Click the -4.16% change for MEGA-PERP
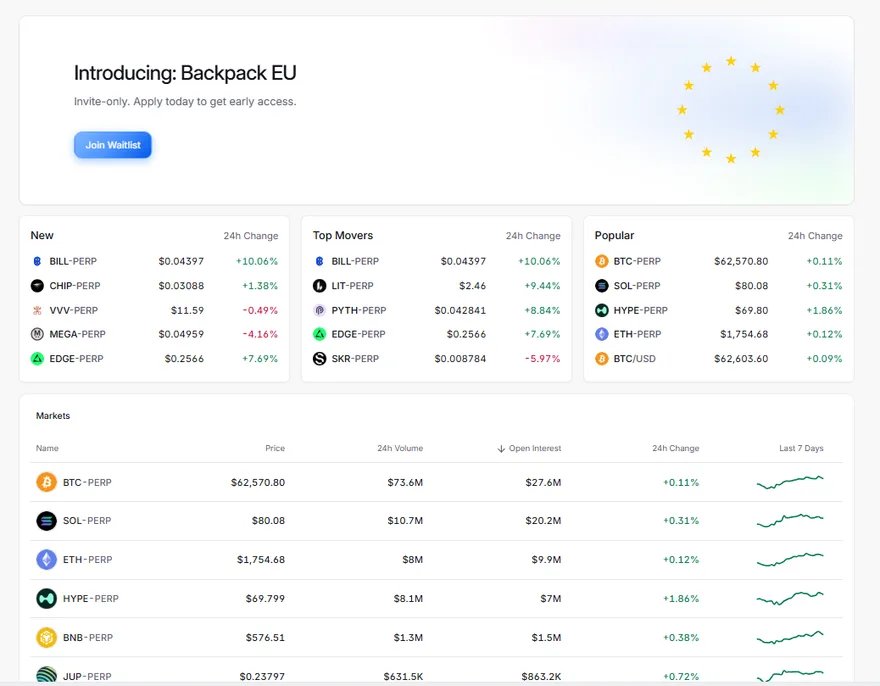Viewport: 880px width, 686px height. (260, 334)
